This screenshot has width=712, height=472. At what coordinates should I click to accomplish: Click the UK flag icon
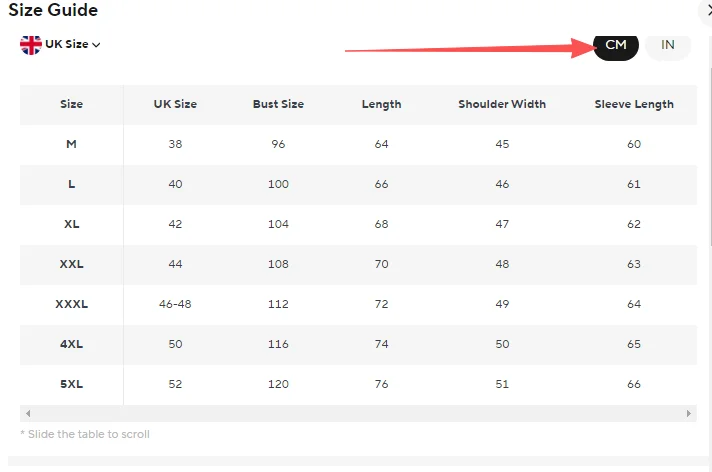[31, 45]
